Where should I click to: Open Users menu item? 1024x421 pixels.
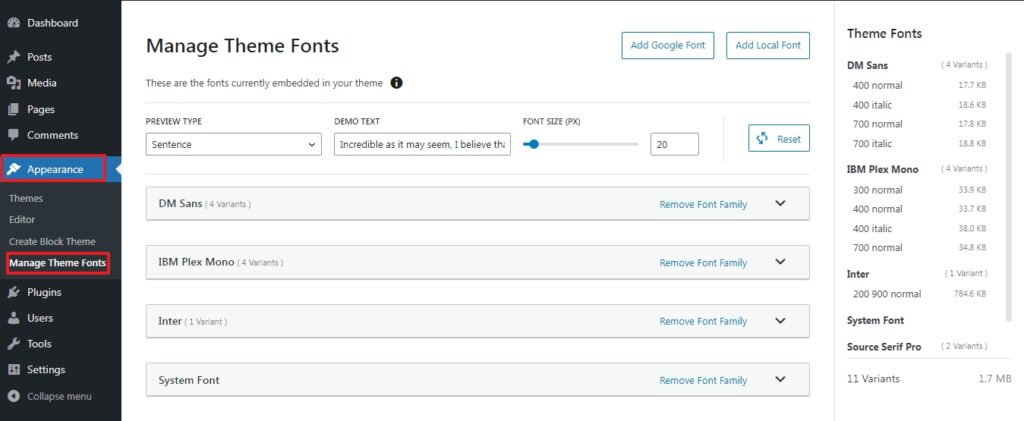click(40, 318)
